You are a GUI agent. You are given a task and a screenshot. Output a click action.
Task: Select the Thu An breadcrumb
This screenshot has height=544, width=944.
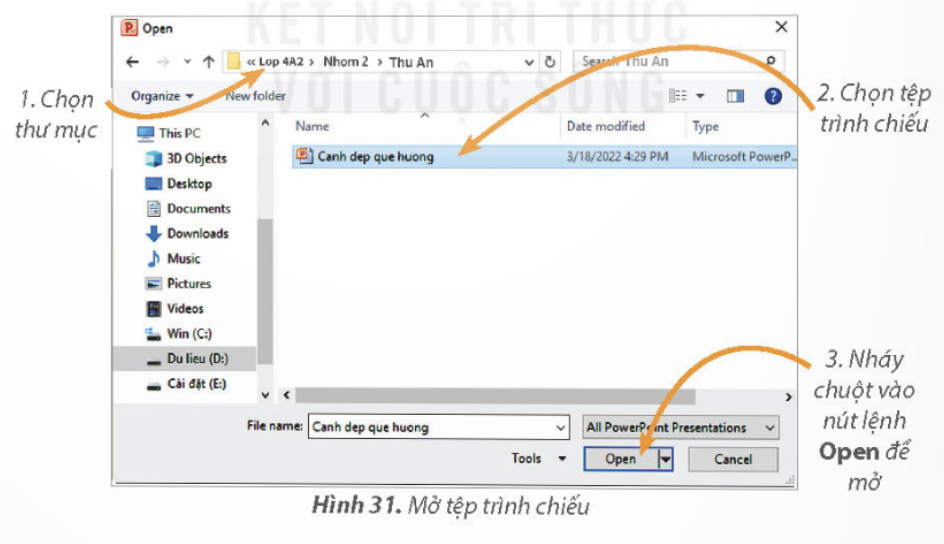411,62
